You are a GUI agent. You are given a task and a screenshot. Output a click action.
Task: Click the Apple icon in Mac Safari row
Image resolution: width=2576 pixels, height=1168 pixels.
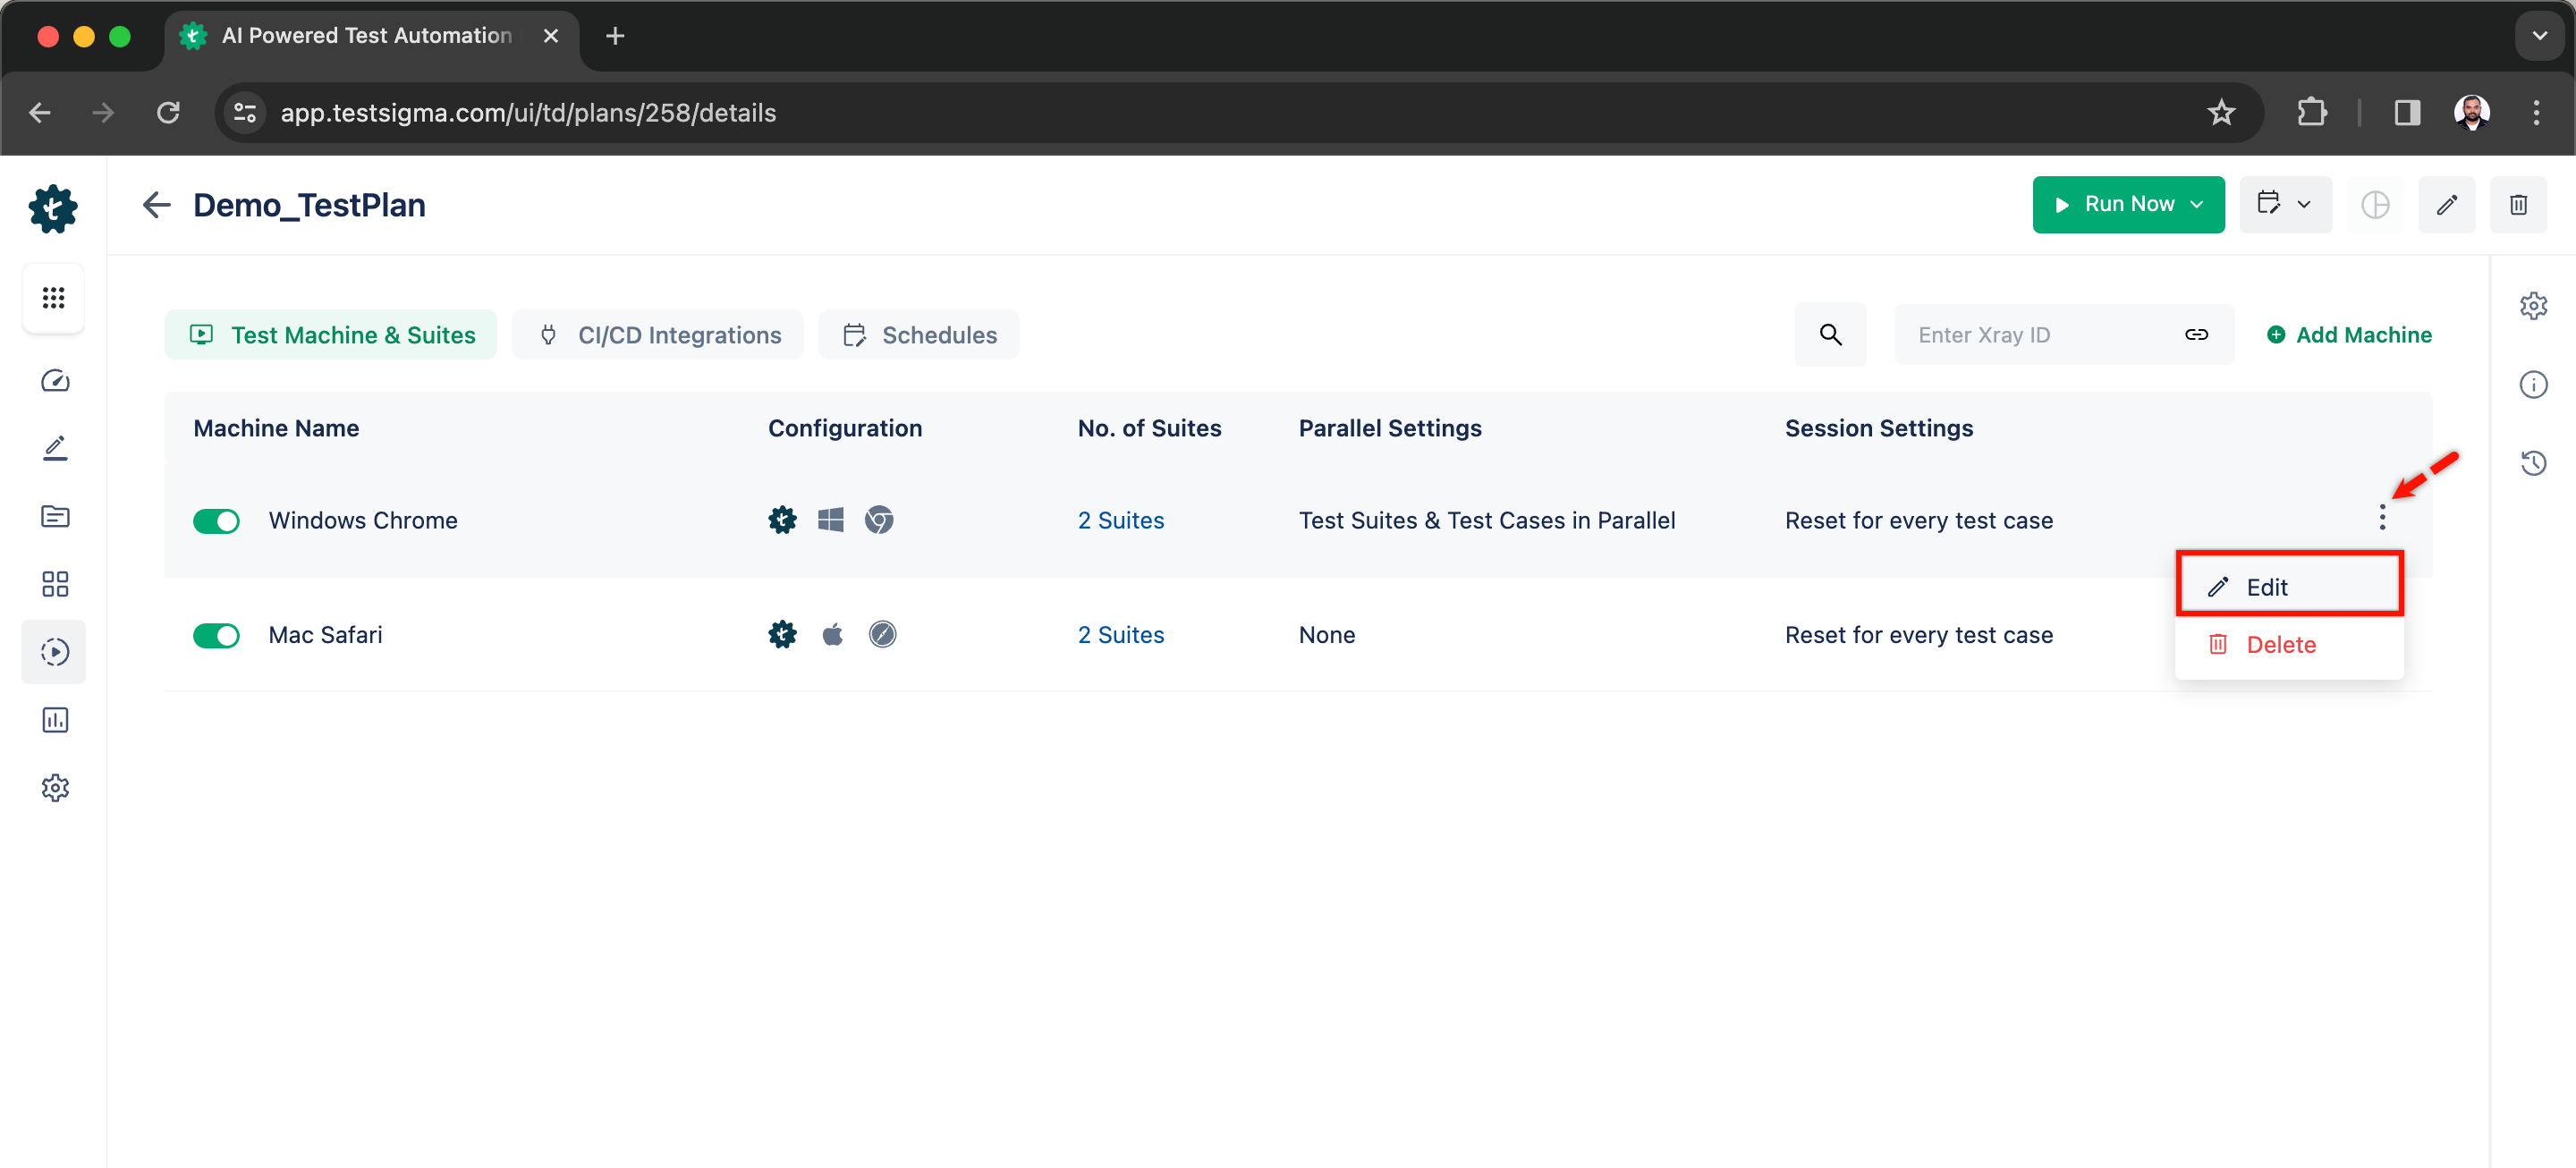(832, 635)
